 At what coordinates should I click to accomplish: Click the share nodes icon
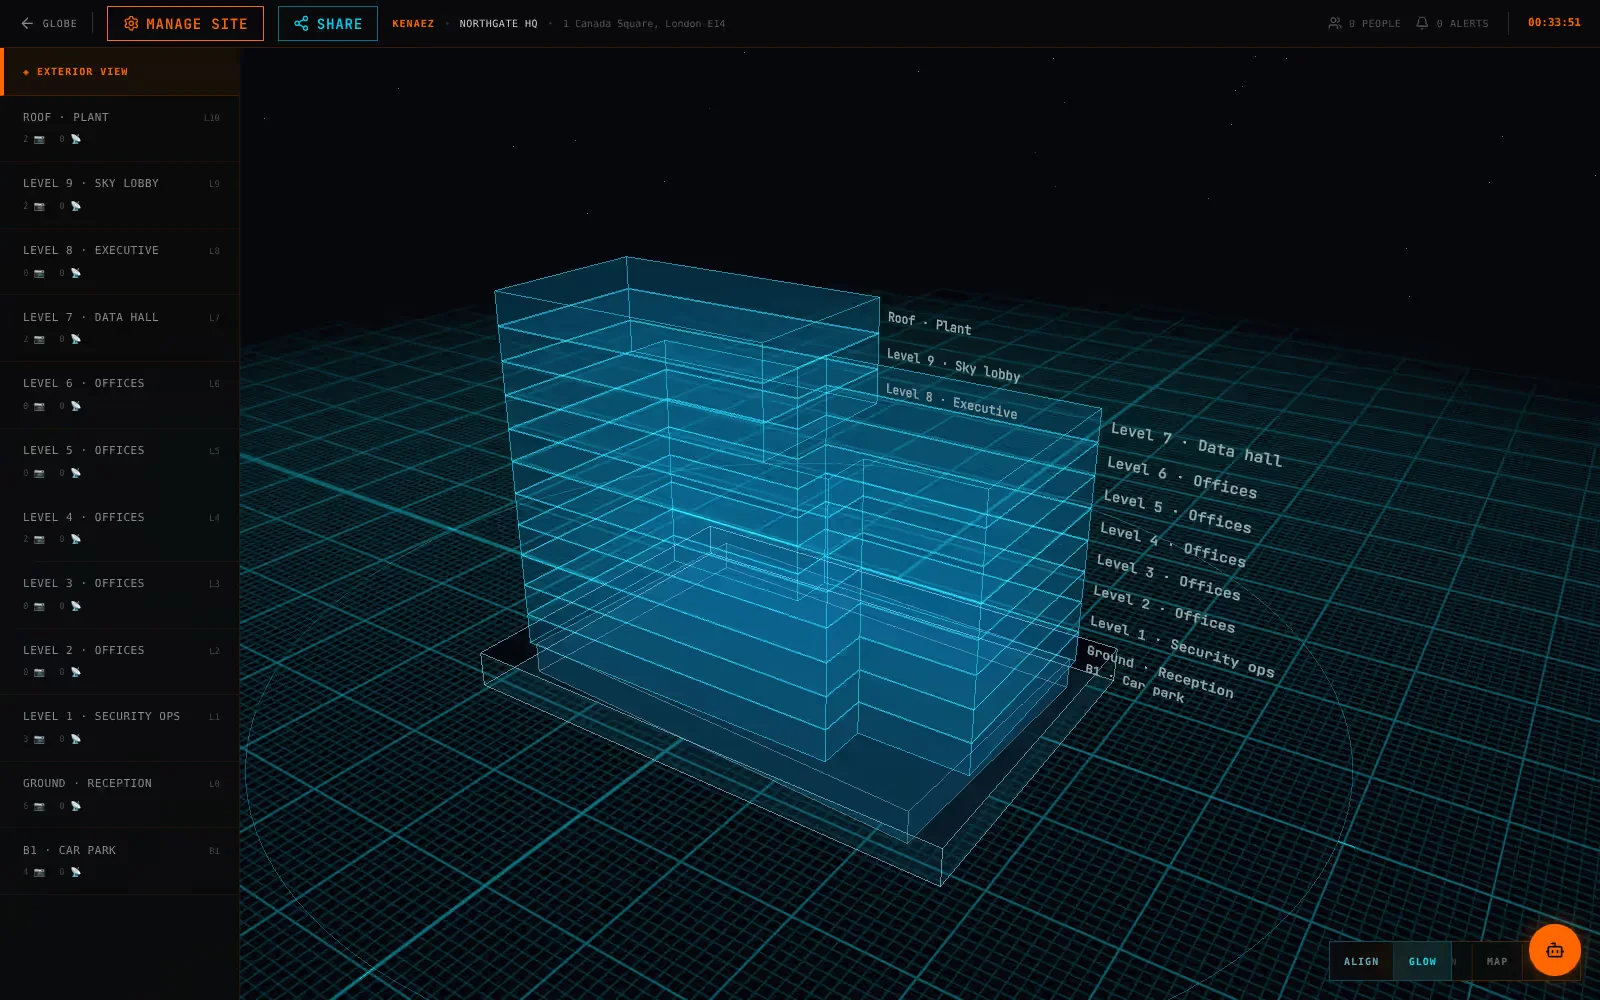pos(301,23)
